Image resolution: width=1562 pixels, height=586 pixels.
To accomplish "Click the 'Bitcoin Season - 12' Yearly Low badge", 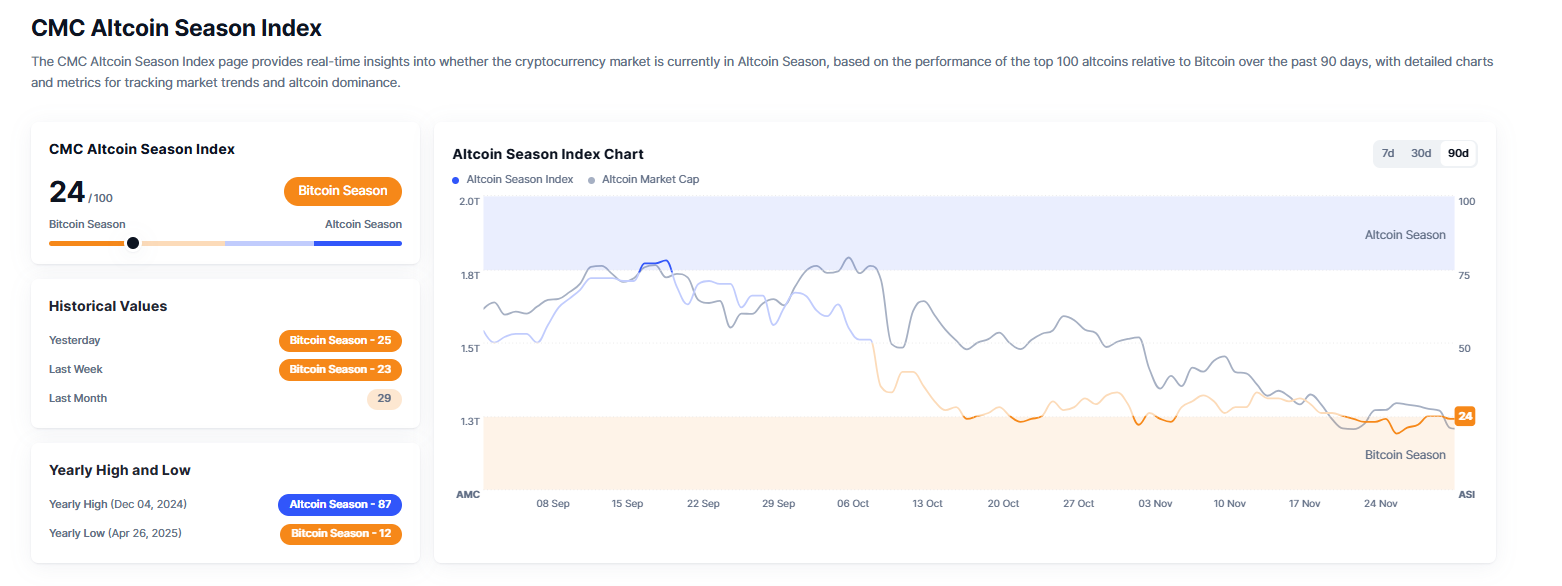I will point(340,533).
